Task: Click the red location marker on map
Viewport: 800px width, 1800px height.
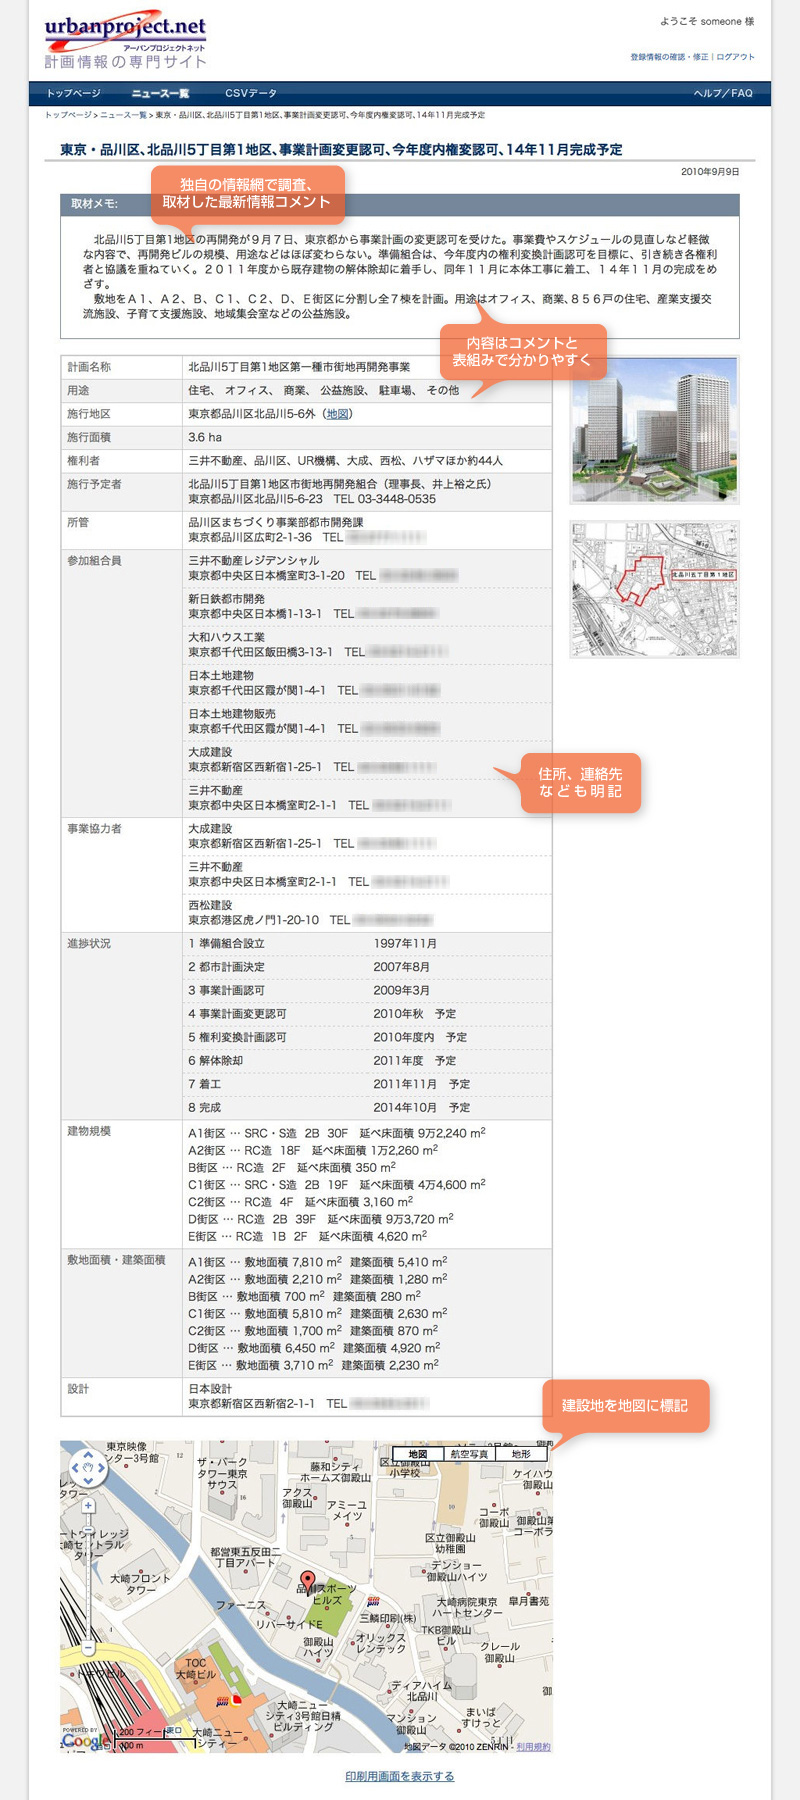Action: point(308,1582)
